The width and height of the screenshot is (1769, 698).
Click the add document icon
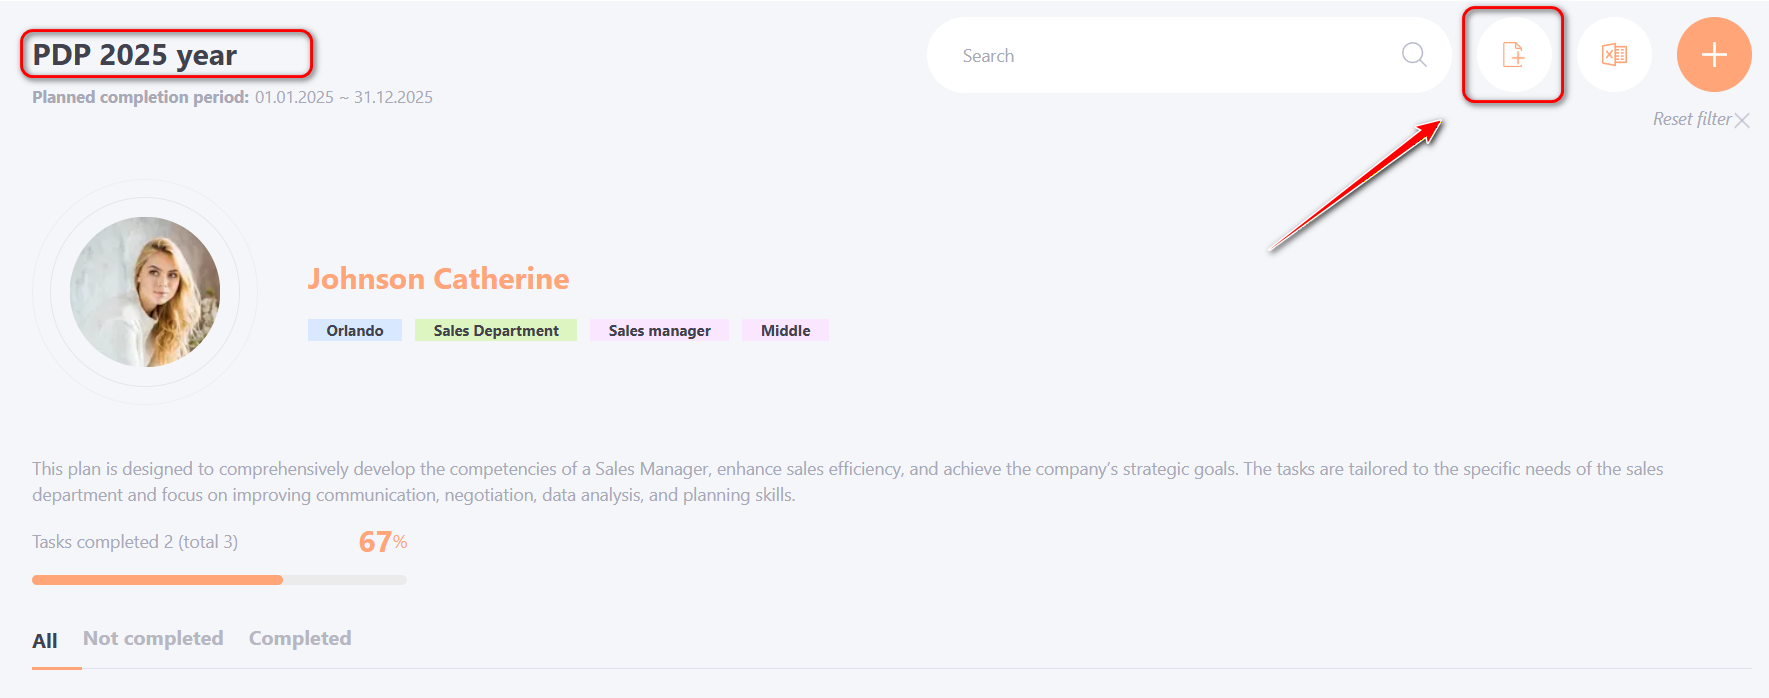coord(1513,55)
